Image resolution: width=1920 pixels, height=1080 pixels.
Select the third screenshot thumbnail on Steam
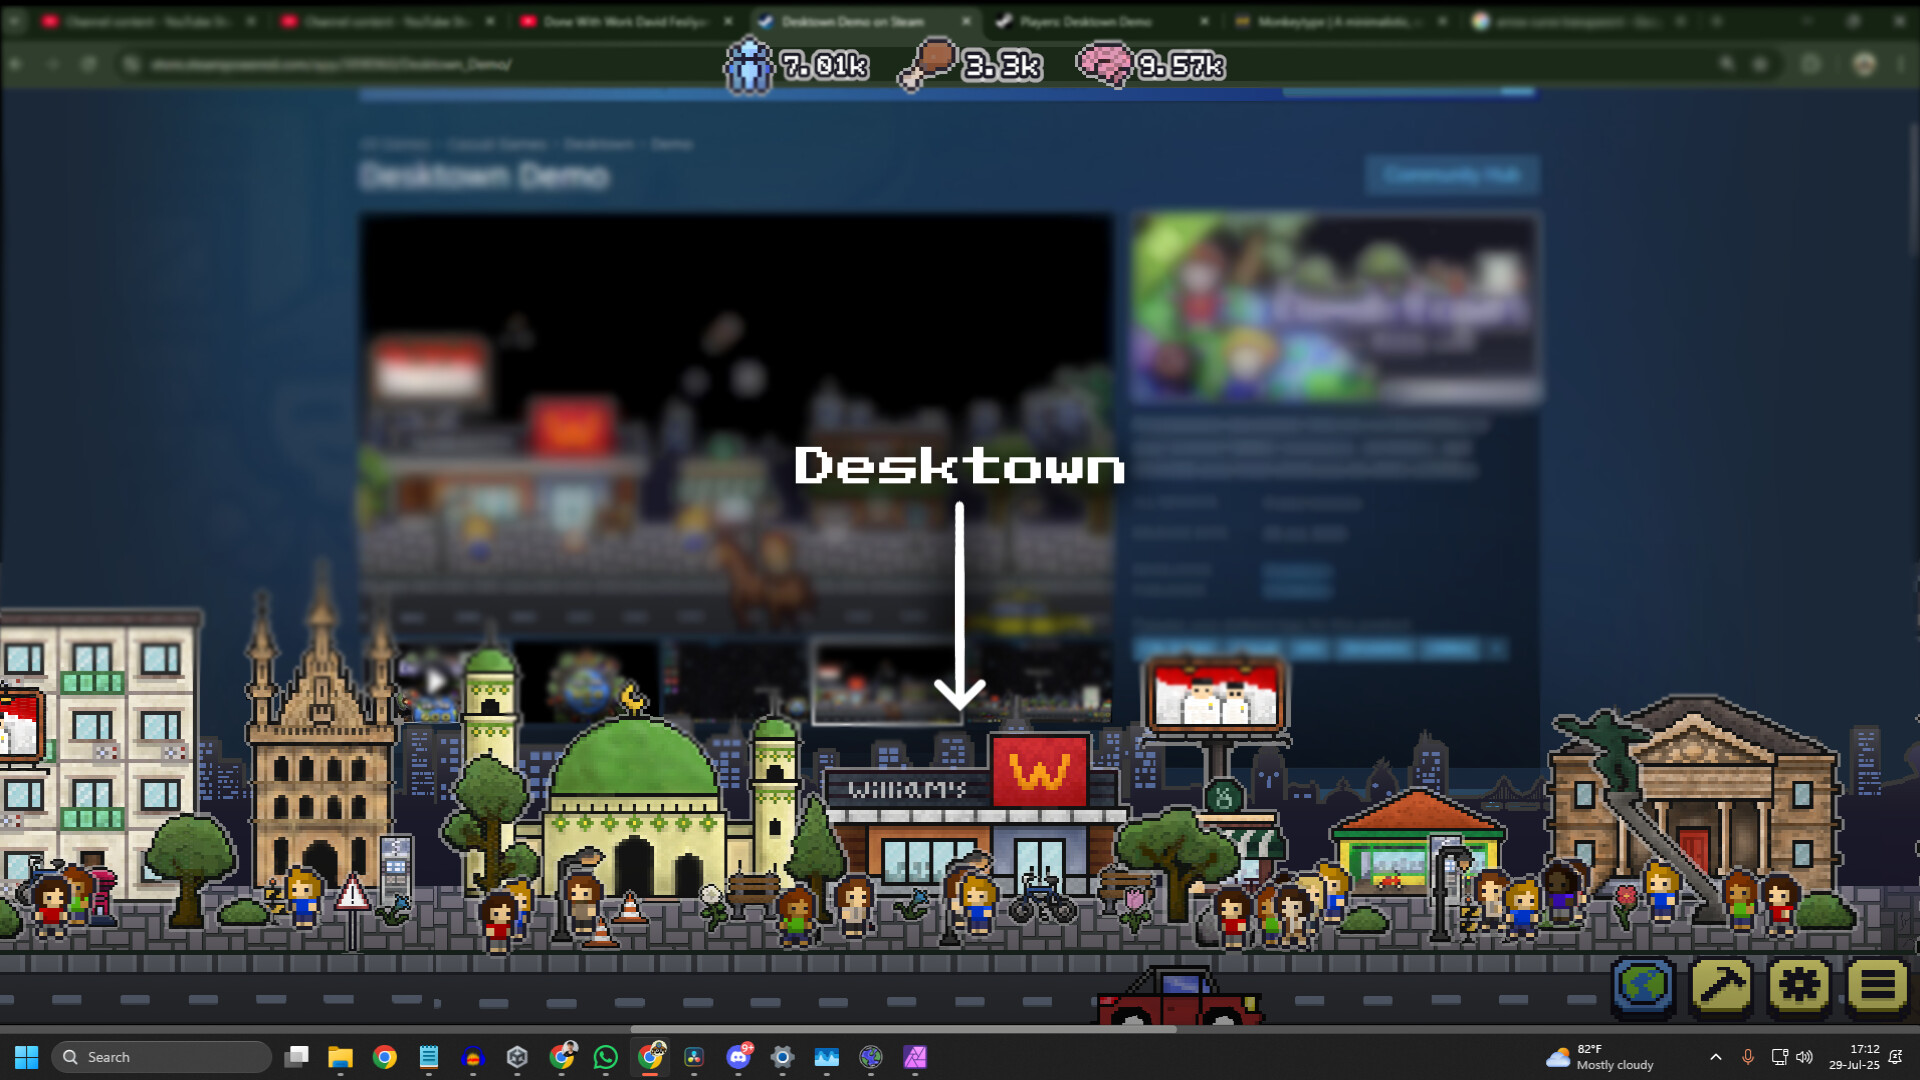pos(737,681)
